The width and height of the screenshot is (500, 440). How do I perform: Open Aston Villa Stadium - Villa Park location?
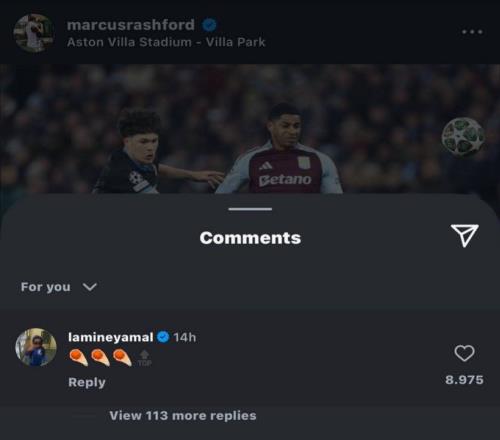(x=166, y=42)
